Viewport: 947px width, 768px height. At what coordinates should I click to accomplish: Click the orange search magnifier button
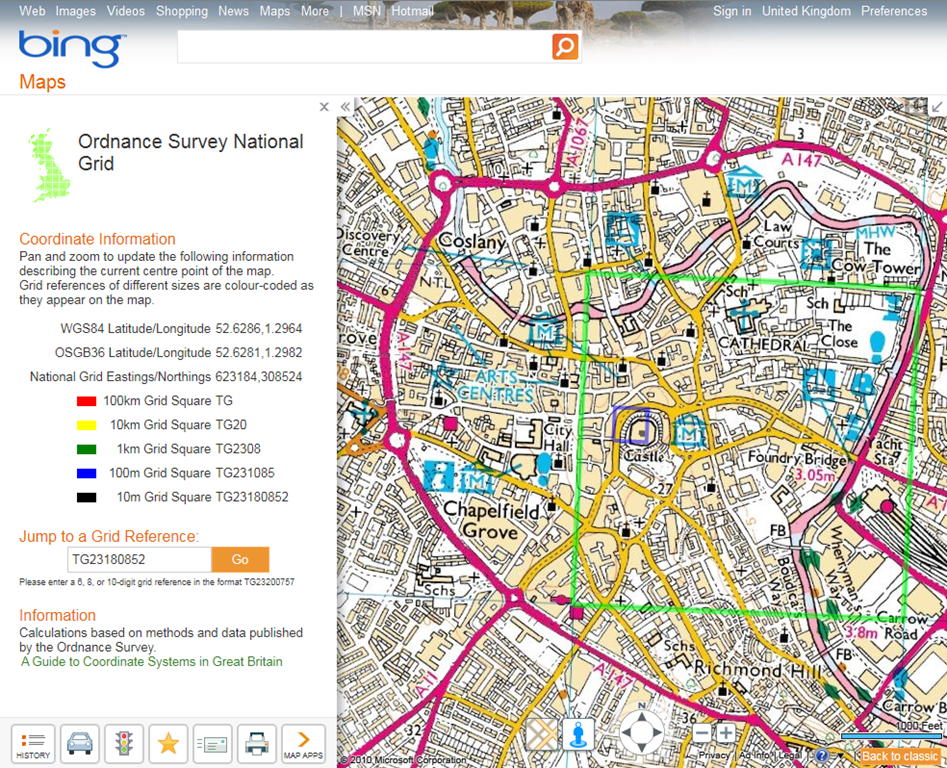(565, 46)
